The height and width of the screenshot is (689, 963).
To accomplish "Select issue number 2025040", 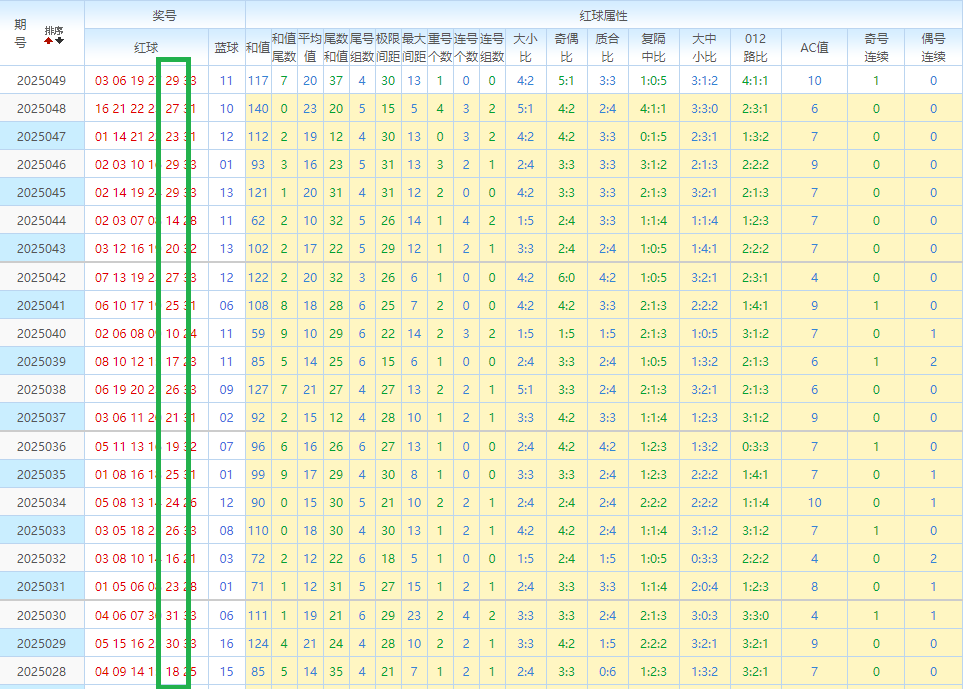I will tap(41, 333).
